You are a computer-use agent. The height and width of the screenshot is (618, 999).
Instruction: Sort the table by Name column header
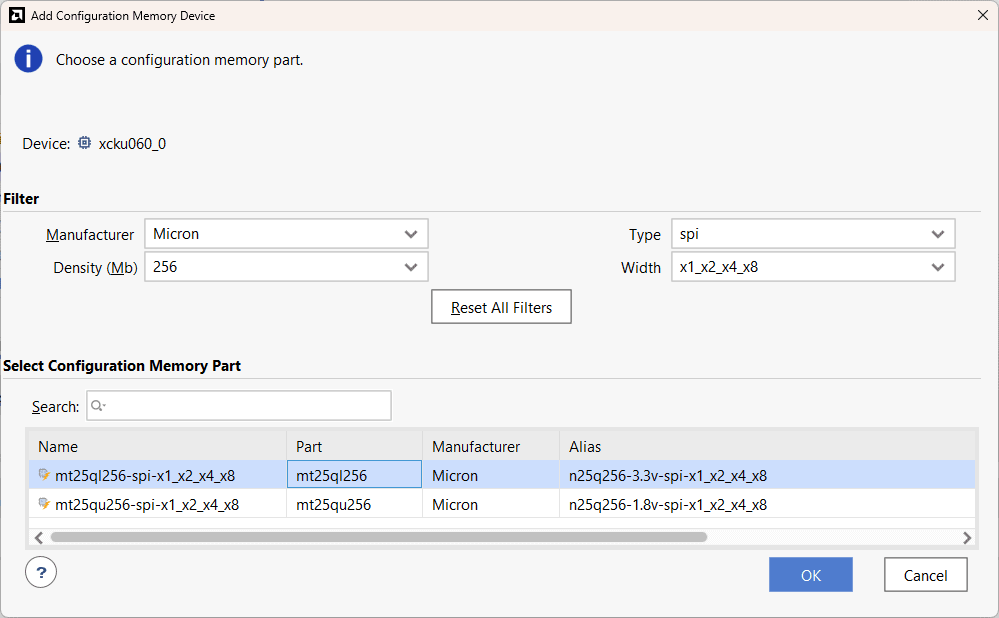click(58, 447)
